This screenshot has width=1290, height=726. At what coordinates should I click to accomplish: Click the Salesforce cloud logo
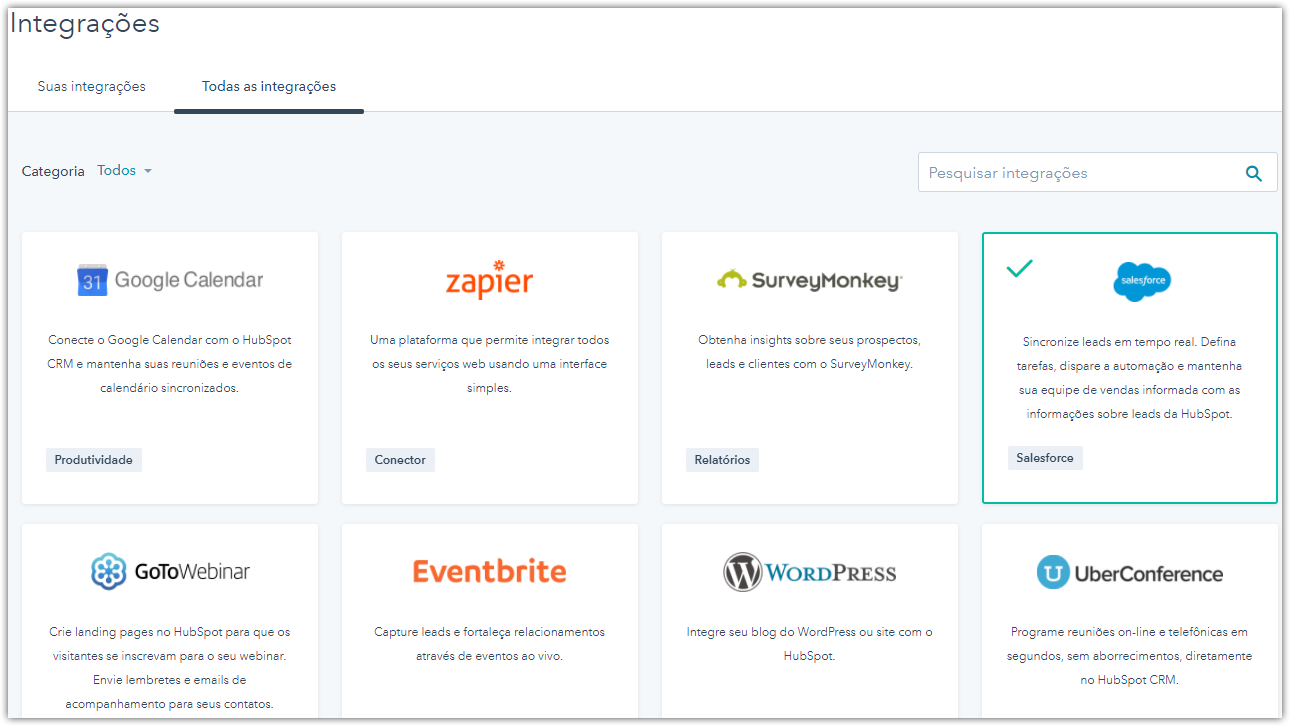[1141, 281]
